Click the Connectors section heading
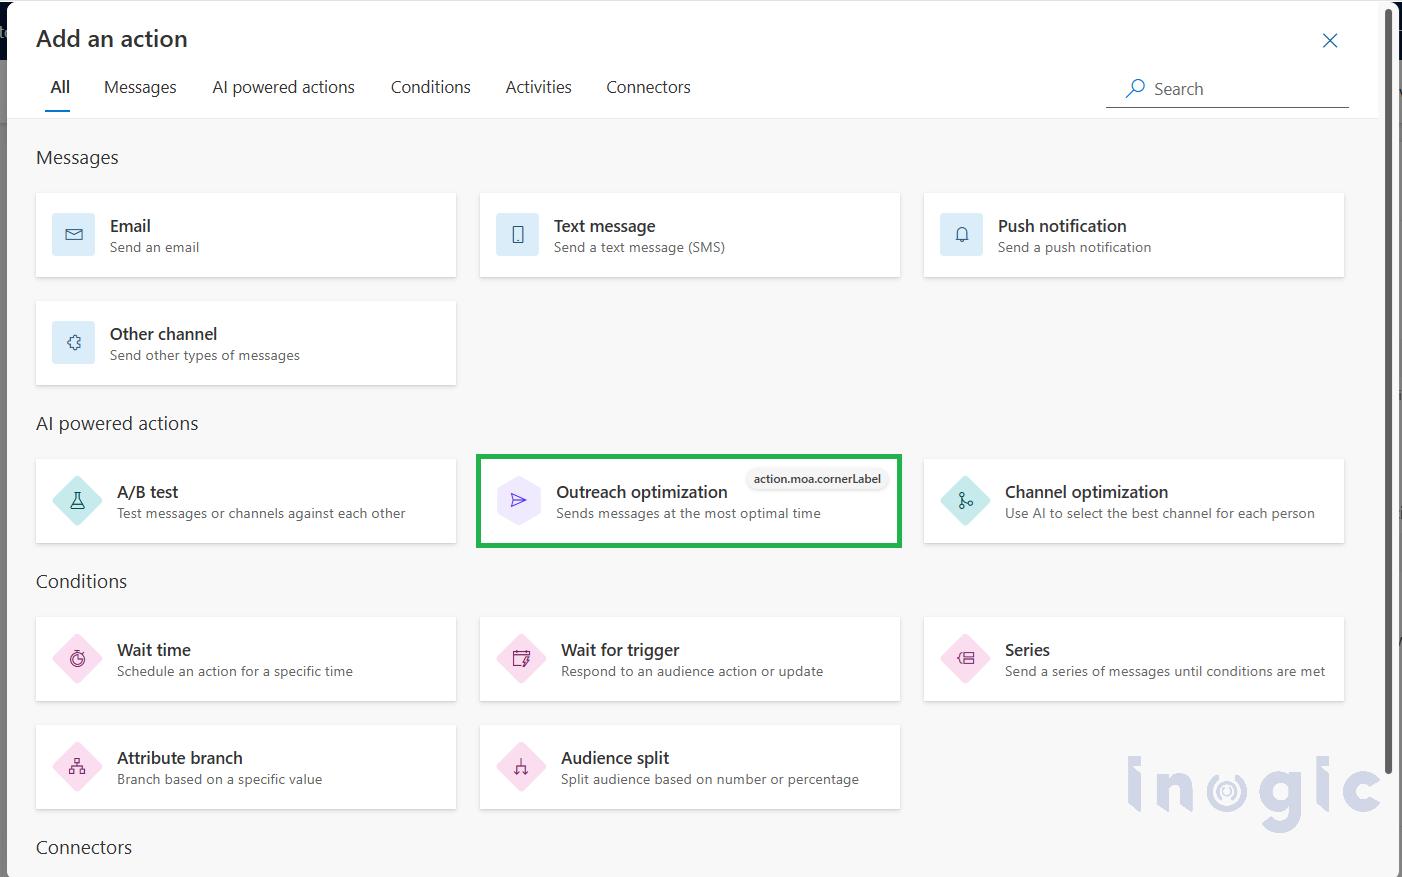The height and width of the screenshot is (877, 1402). click(84, 847)
